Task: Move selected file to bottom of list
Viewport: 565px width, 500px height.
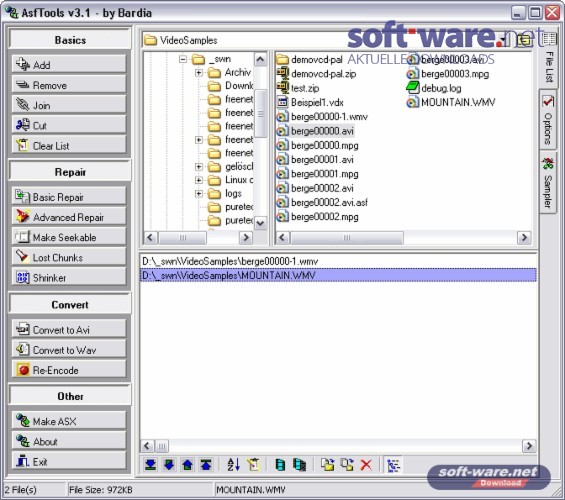Action: click(150, 465)
